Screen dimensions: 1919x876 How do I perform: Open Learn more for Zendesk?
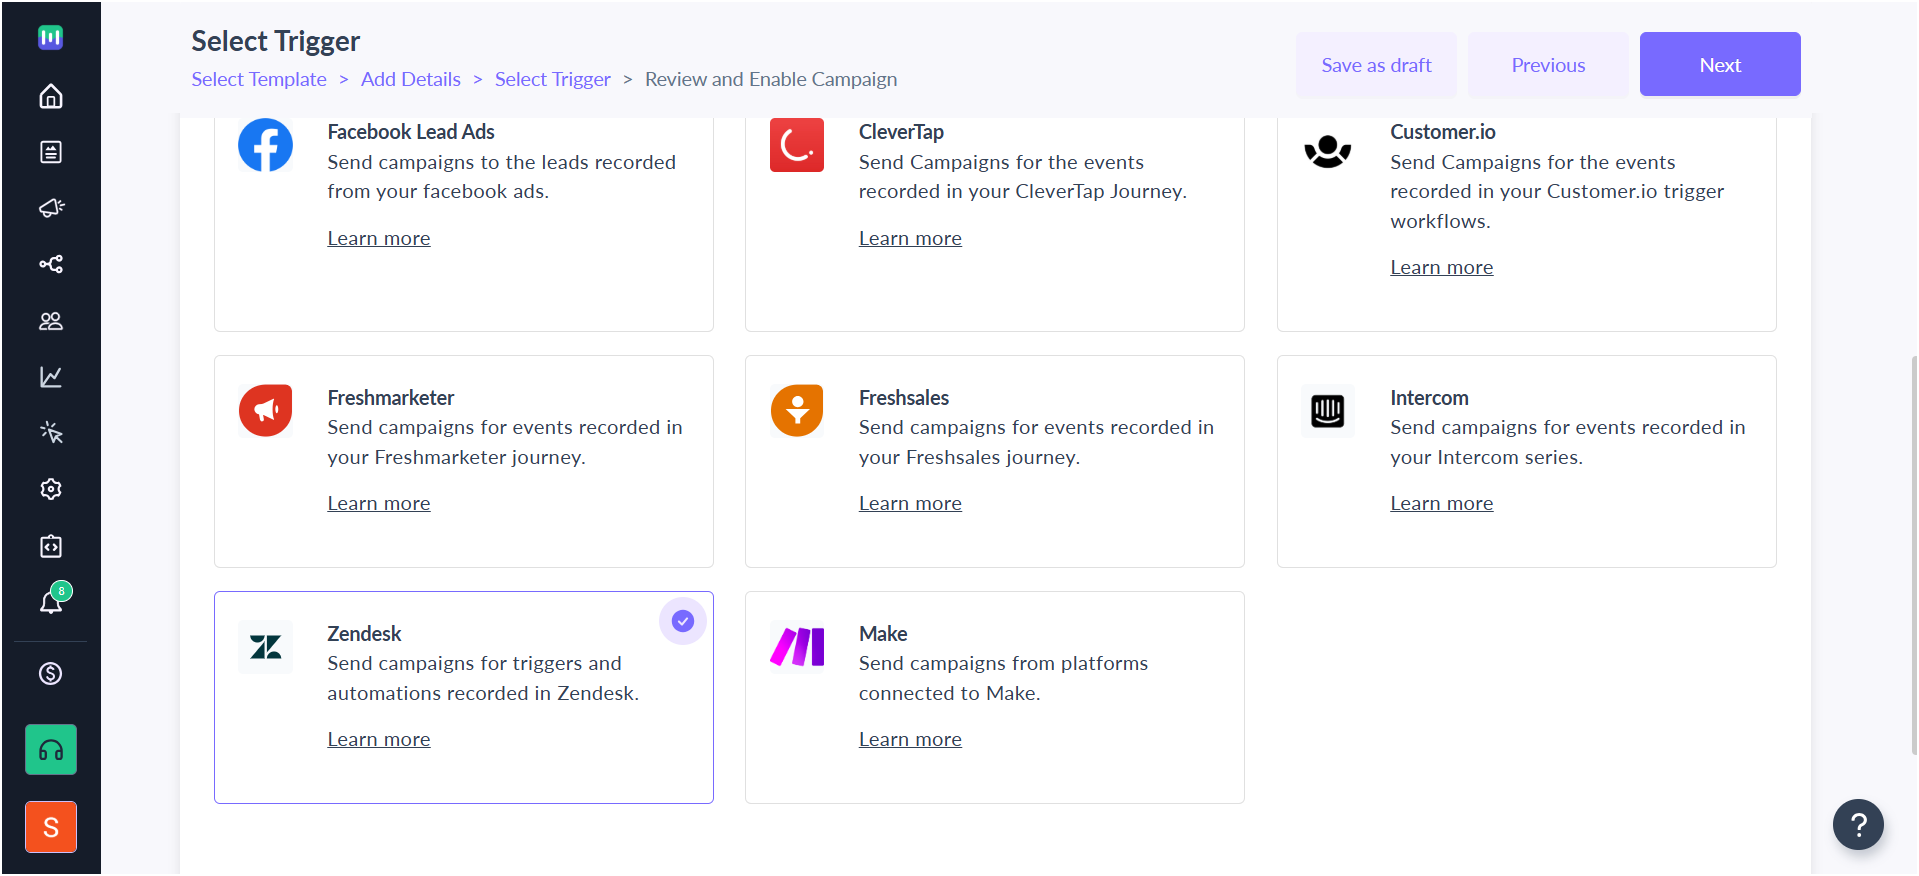click(x=379, y=739)
